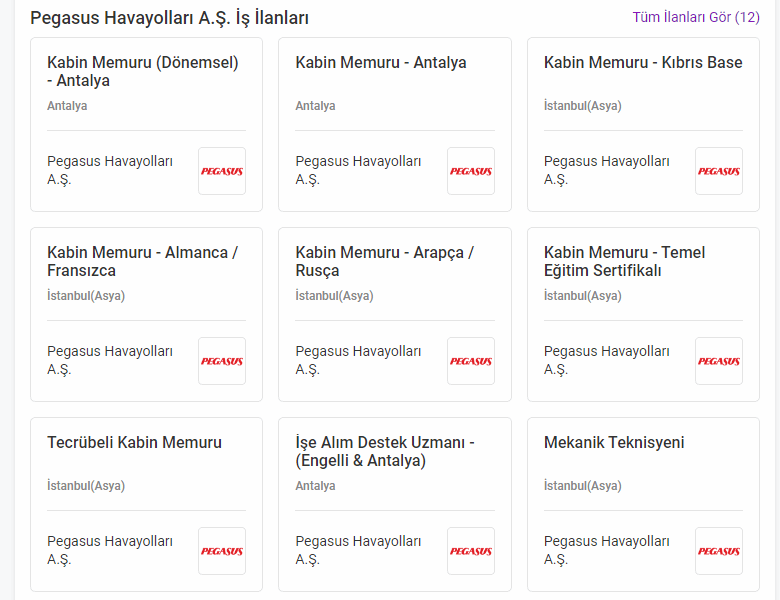
Task: Click Pegasus logo in Mekanik Teknisyeni card
Action: [719, 551]
